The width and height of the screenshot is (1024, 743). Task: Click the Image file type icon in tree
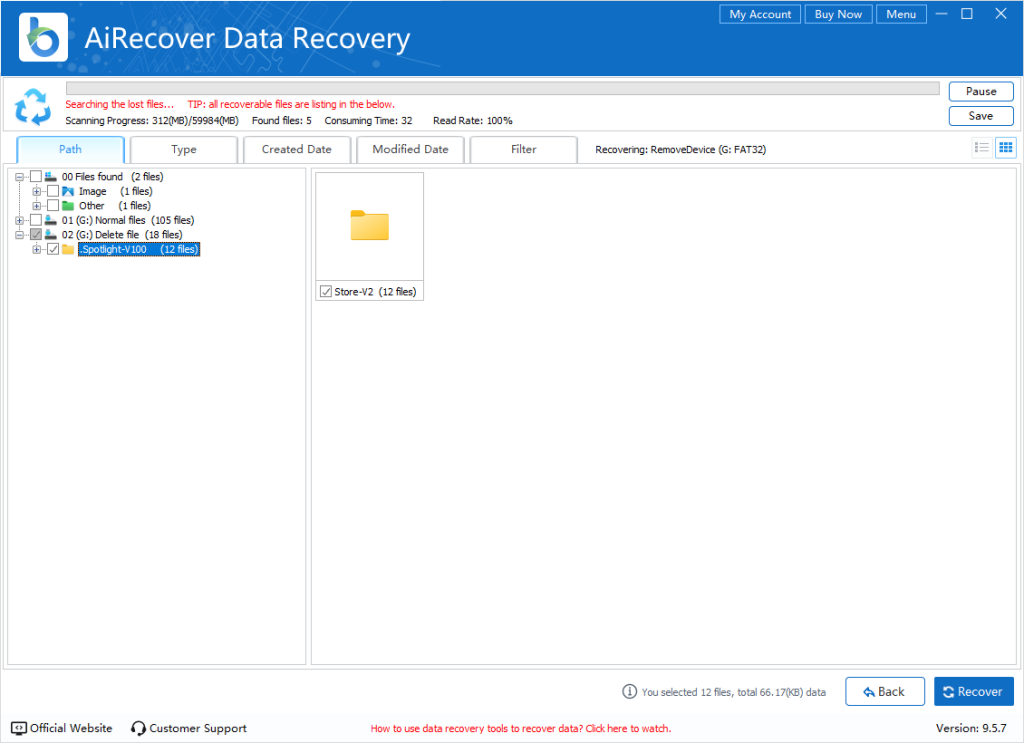pyautogui.click(x=70, y=190)
